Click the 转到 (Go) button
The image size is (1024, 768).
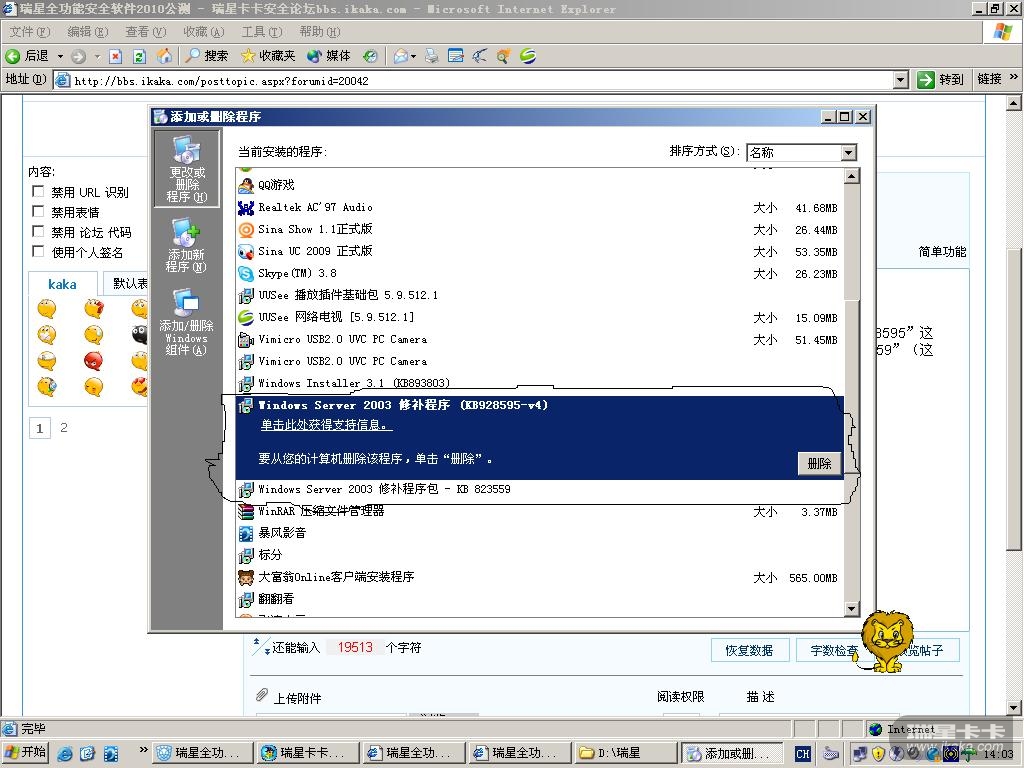(940, 80)
